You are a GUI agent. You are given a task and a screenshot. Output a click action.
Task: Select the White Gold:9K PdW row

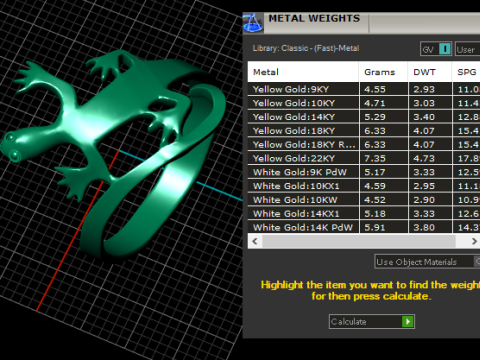[364, 172]
